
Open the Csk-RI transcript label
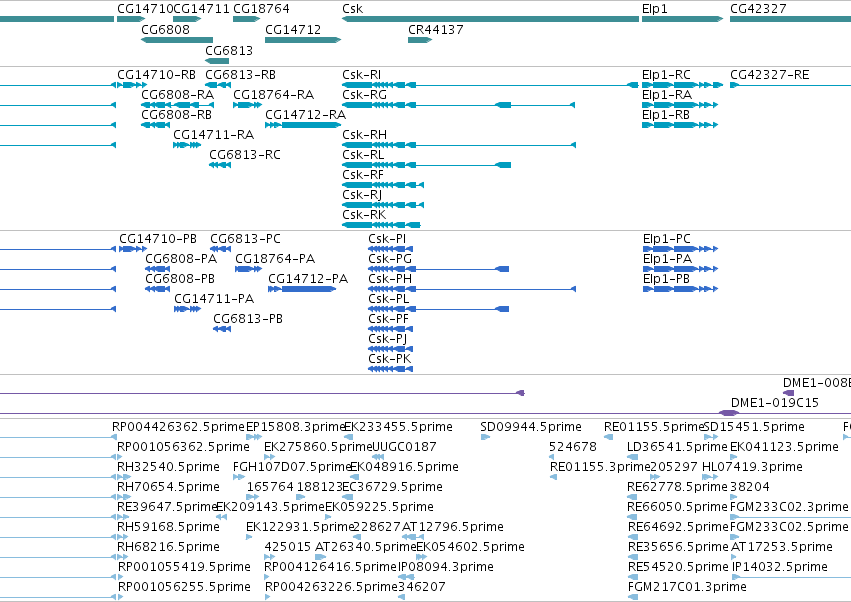[x=361, y=74]
